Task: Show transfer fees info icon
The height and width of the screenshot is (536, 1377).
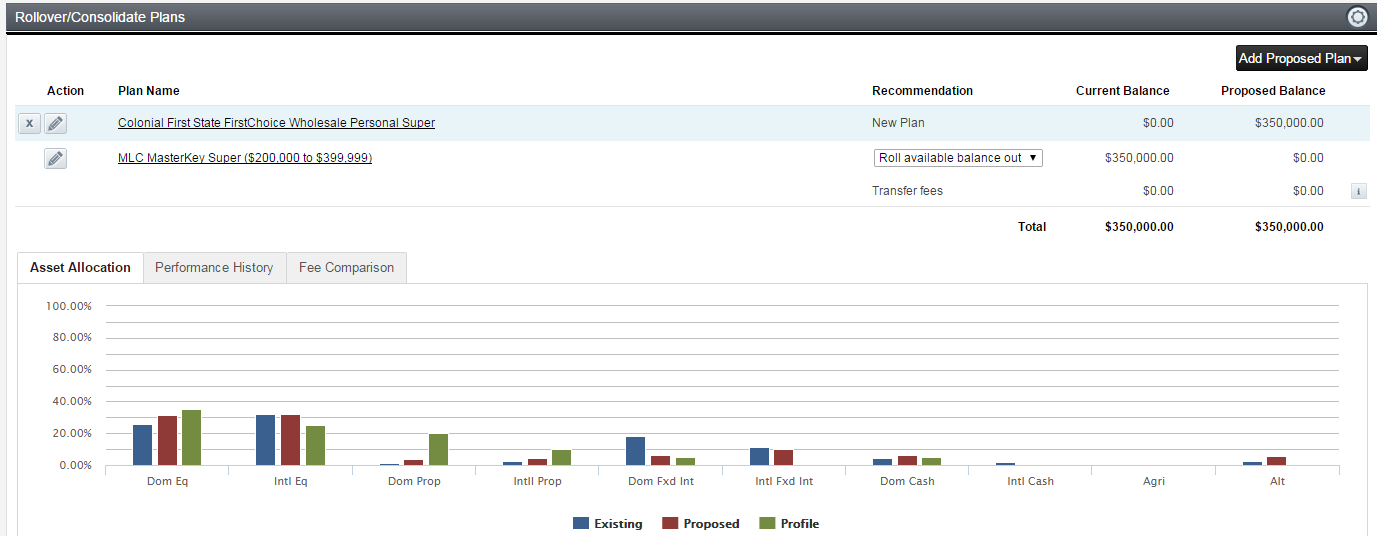Action: click(1358, 191)
